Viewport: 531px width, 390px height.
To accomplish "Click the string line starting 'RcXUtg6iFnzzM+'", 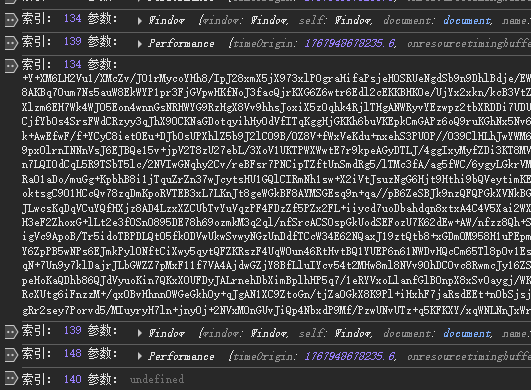I will tap(276, 294).
